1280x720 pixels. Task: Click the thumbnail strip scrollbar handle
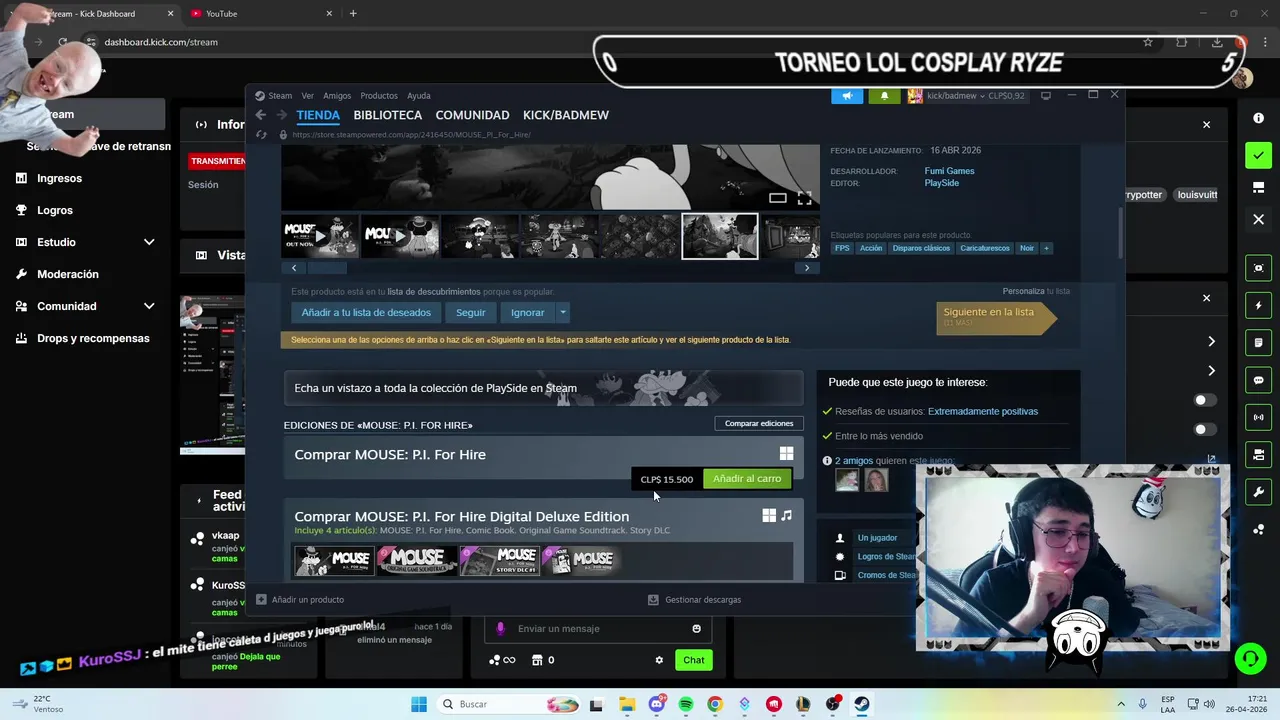click(327, 268)
